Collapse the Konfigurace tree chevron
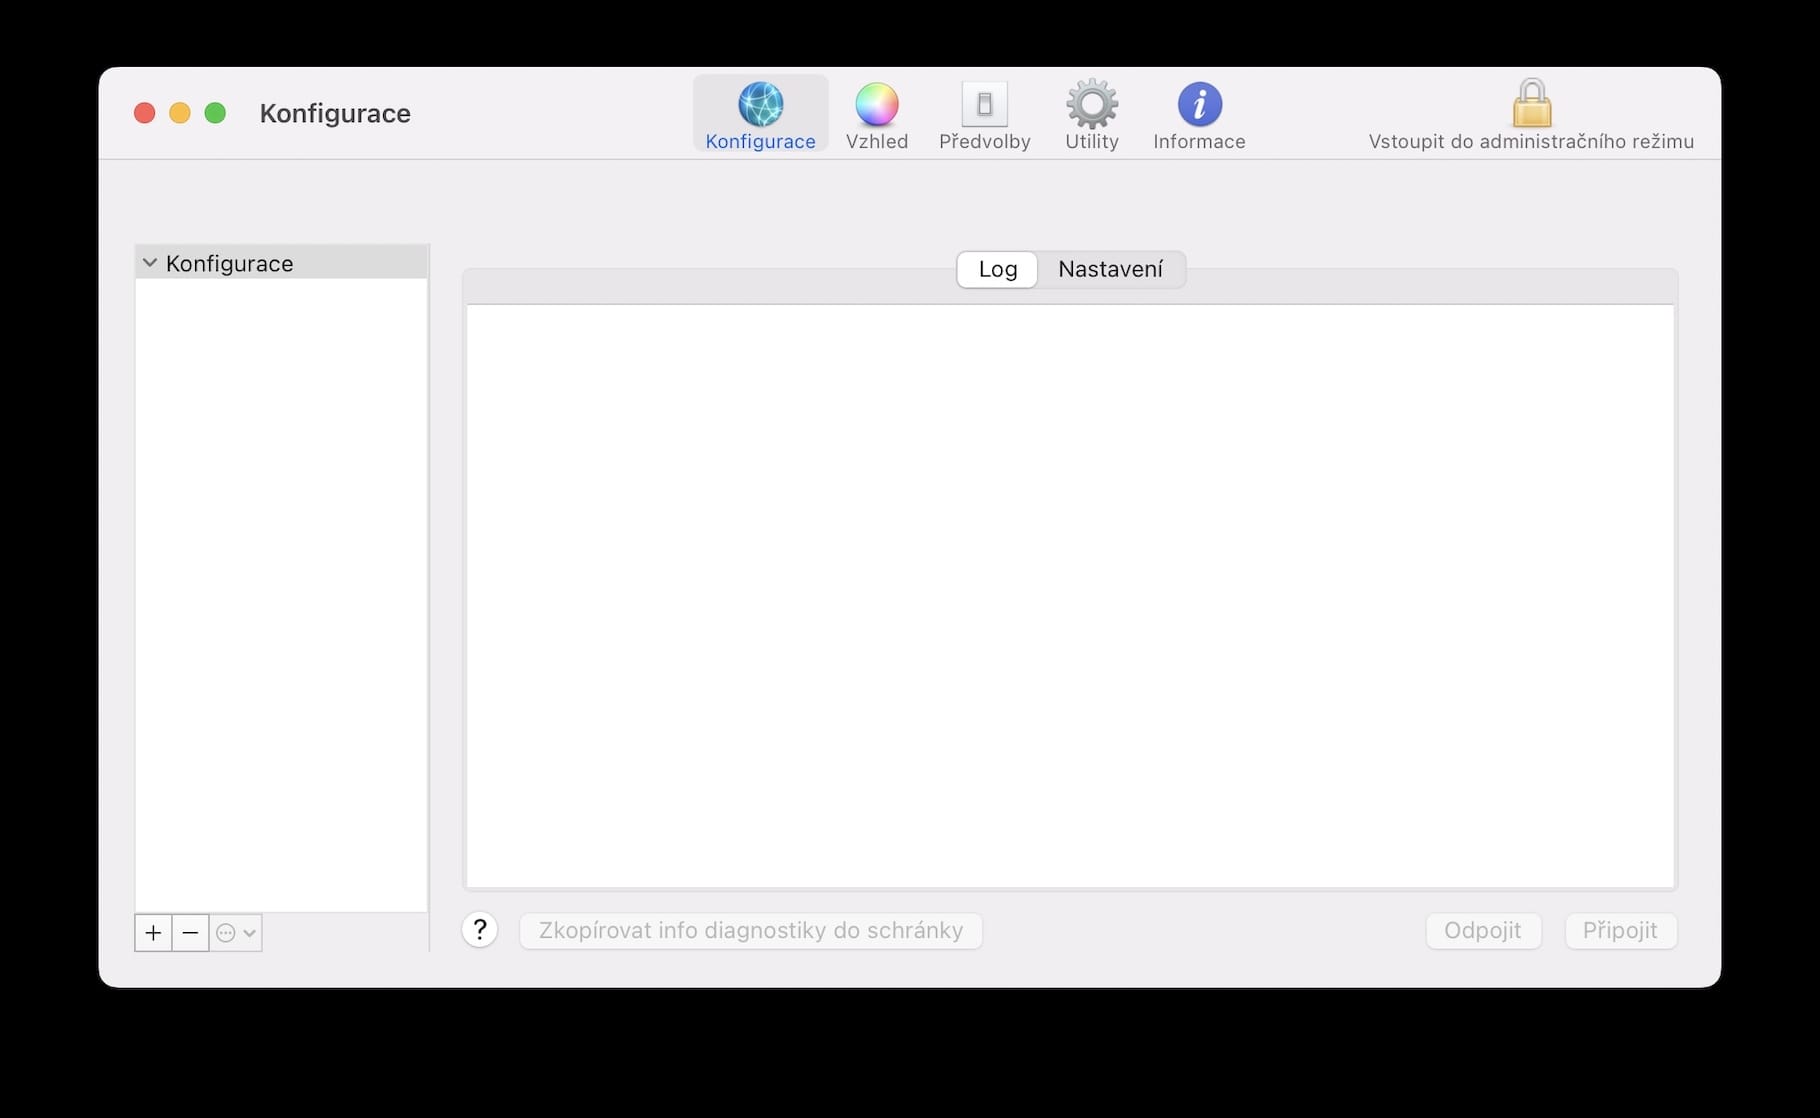This screenshot has height=1118, width=1820. click(x=150, y=263)
